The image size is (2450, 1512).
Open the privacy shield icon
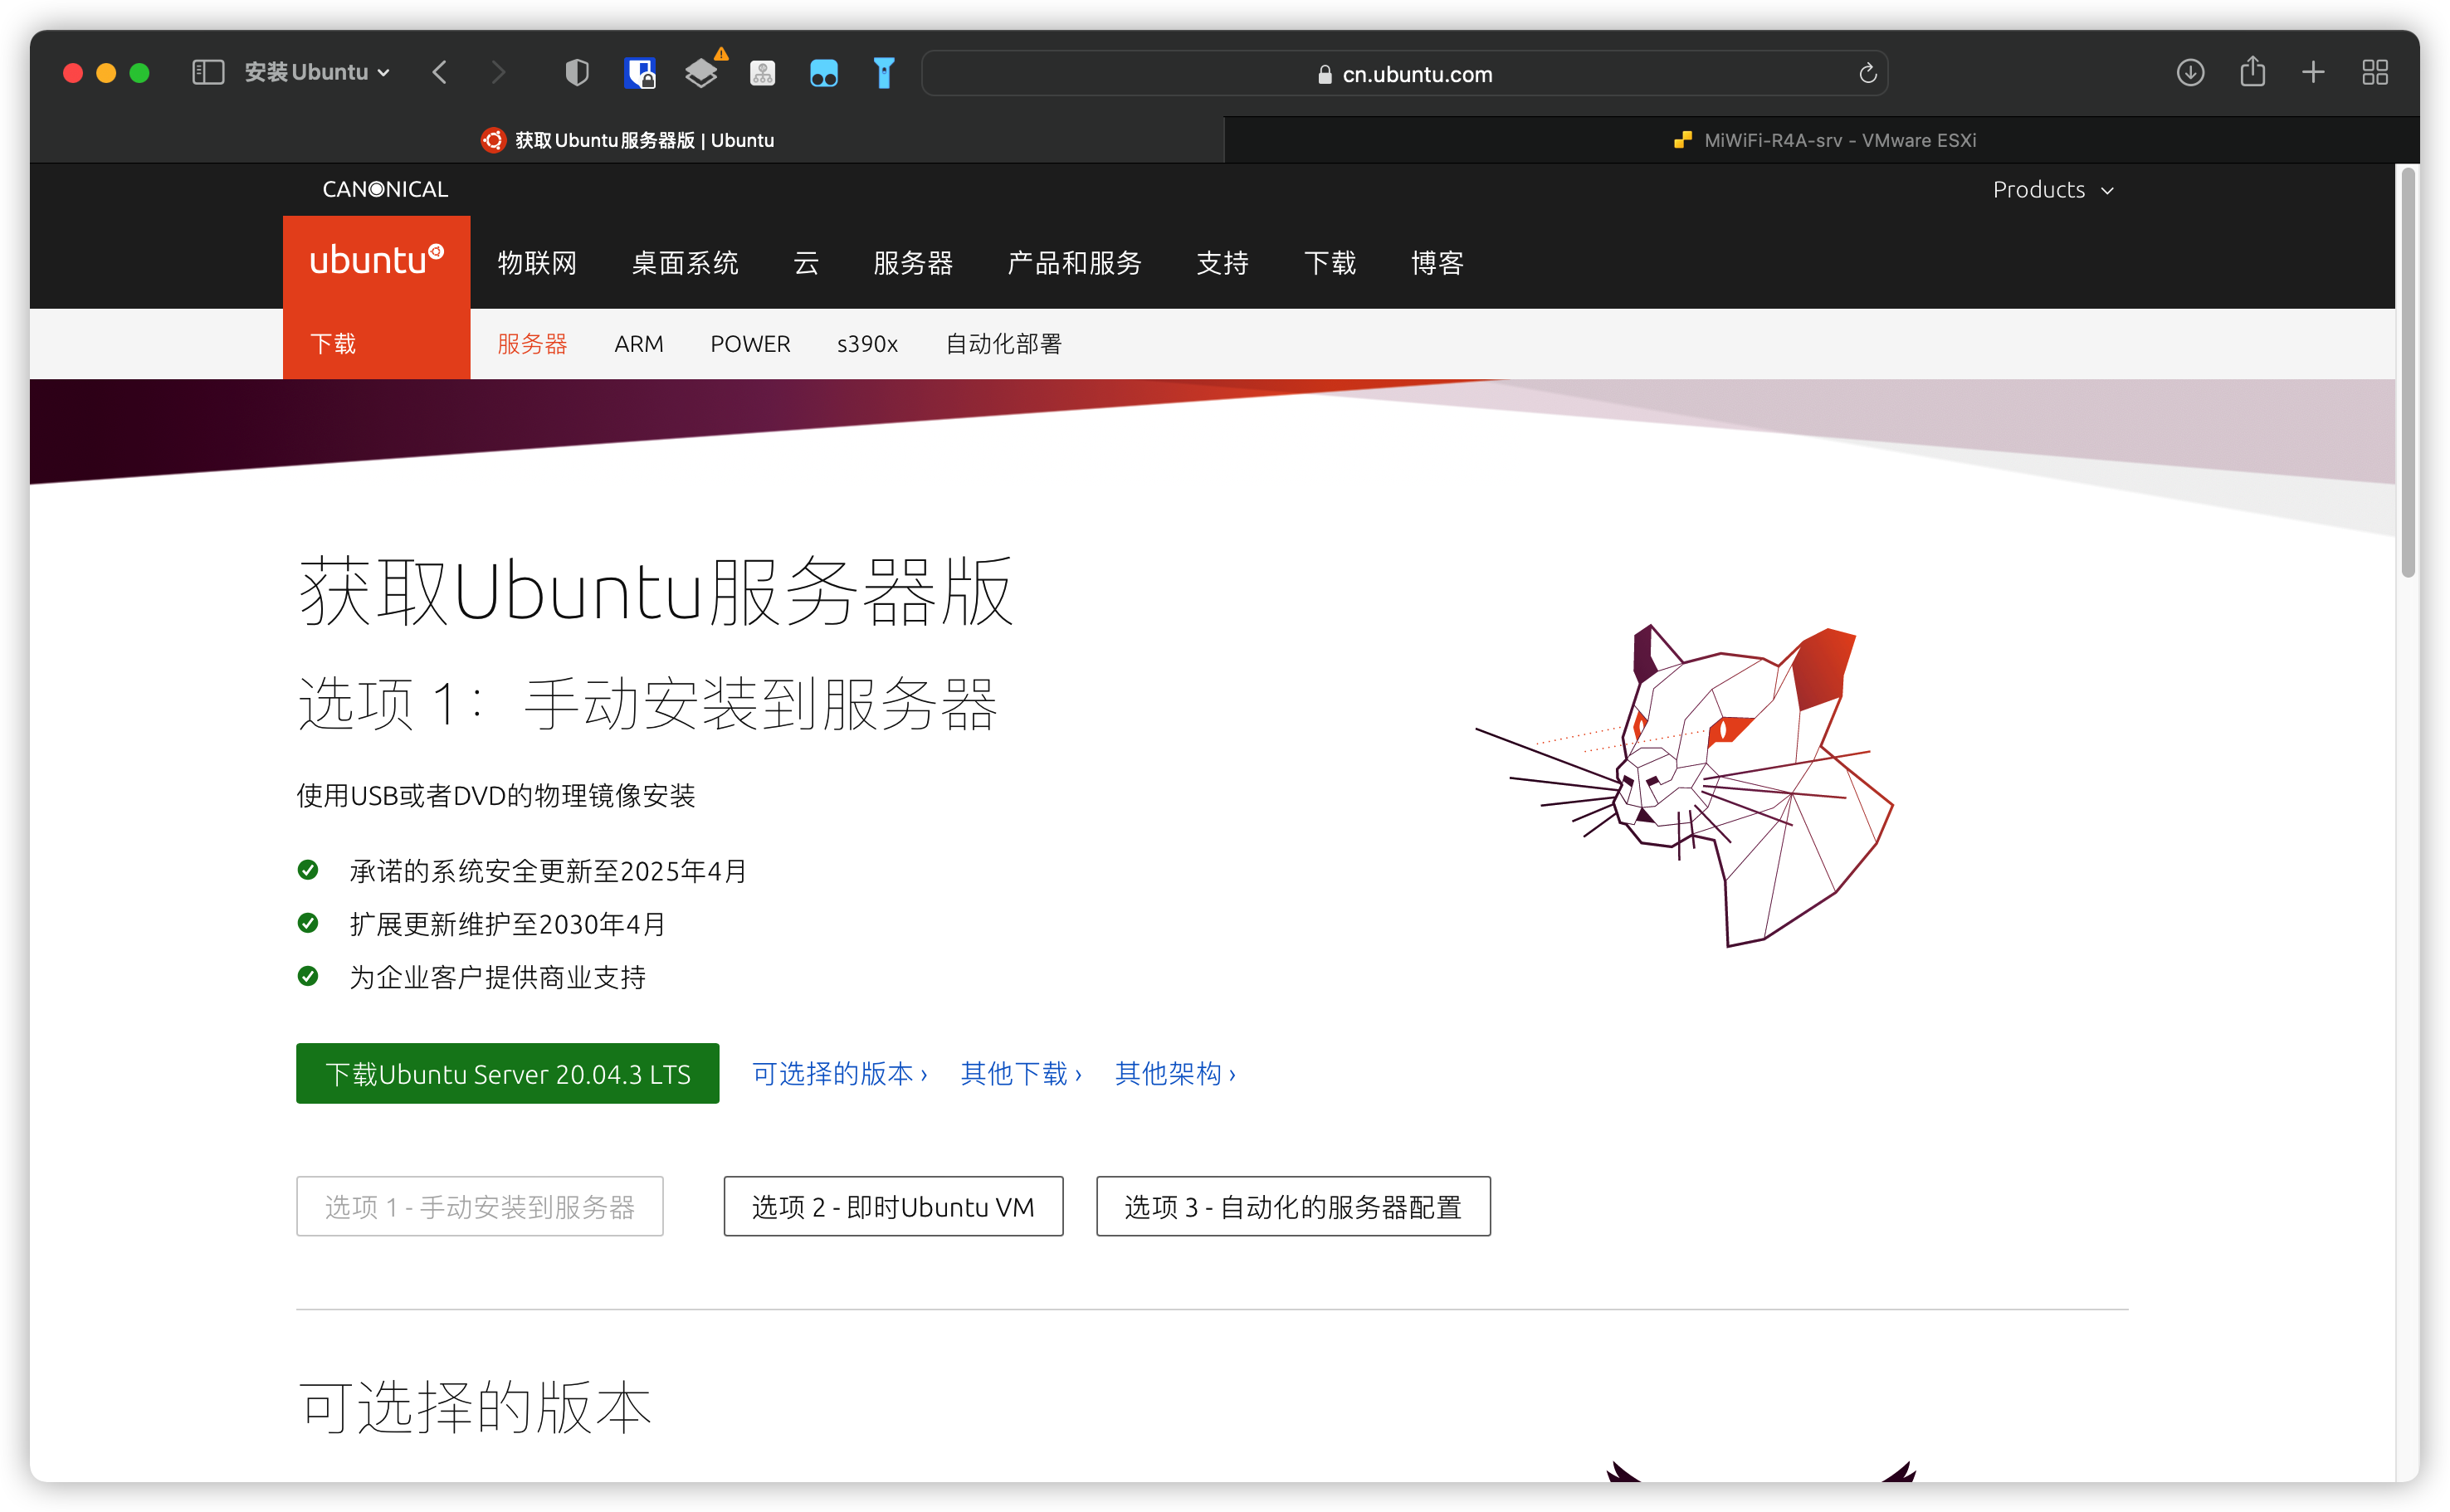point(577,72)
